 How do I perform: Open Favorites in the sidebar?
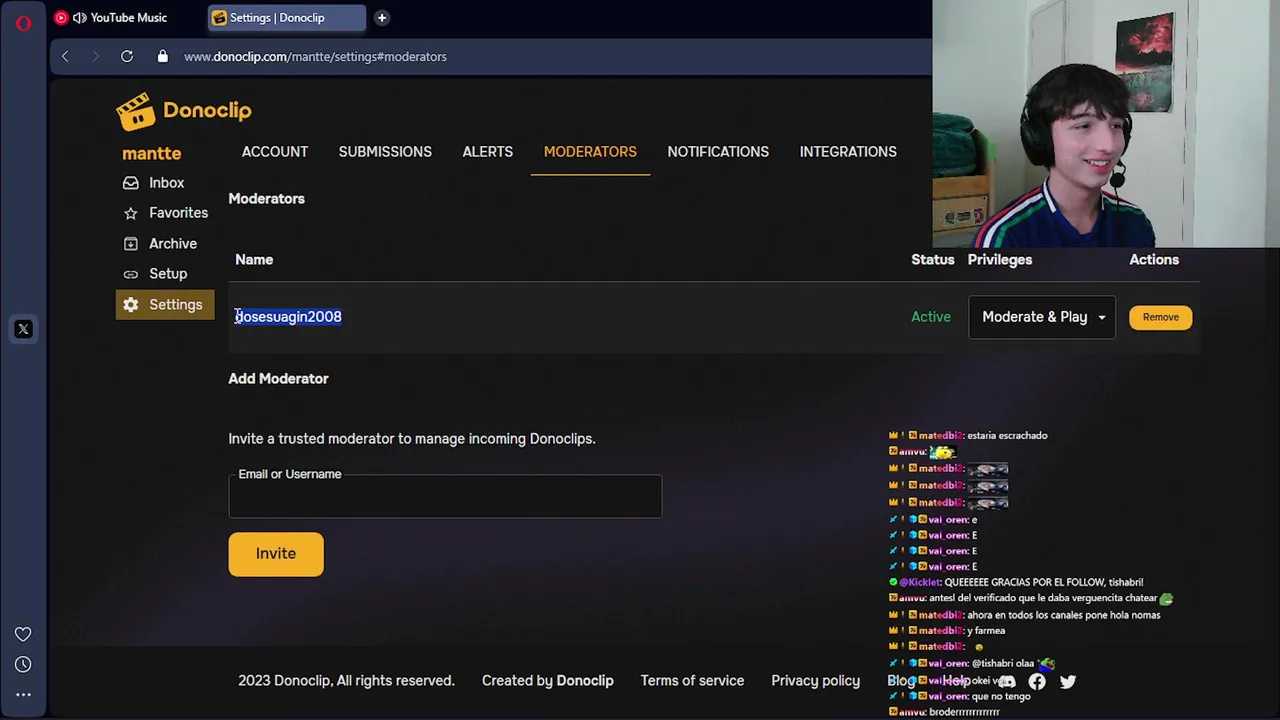[x=178, y=213]
